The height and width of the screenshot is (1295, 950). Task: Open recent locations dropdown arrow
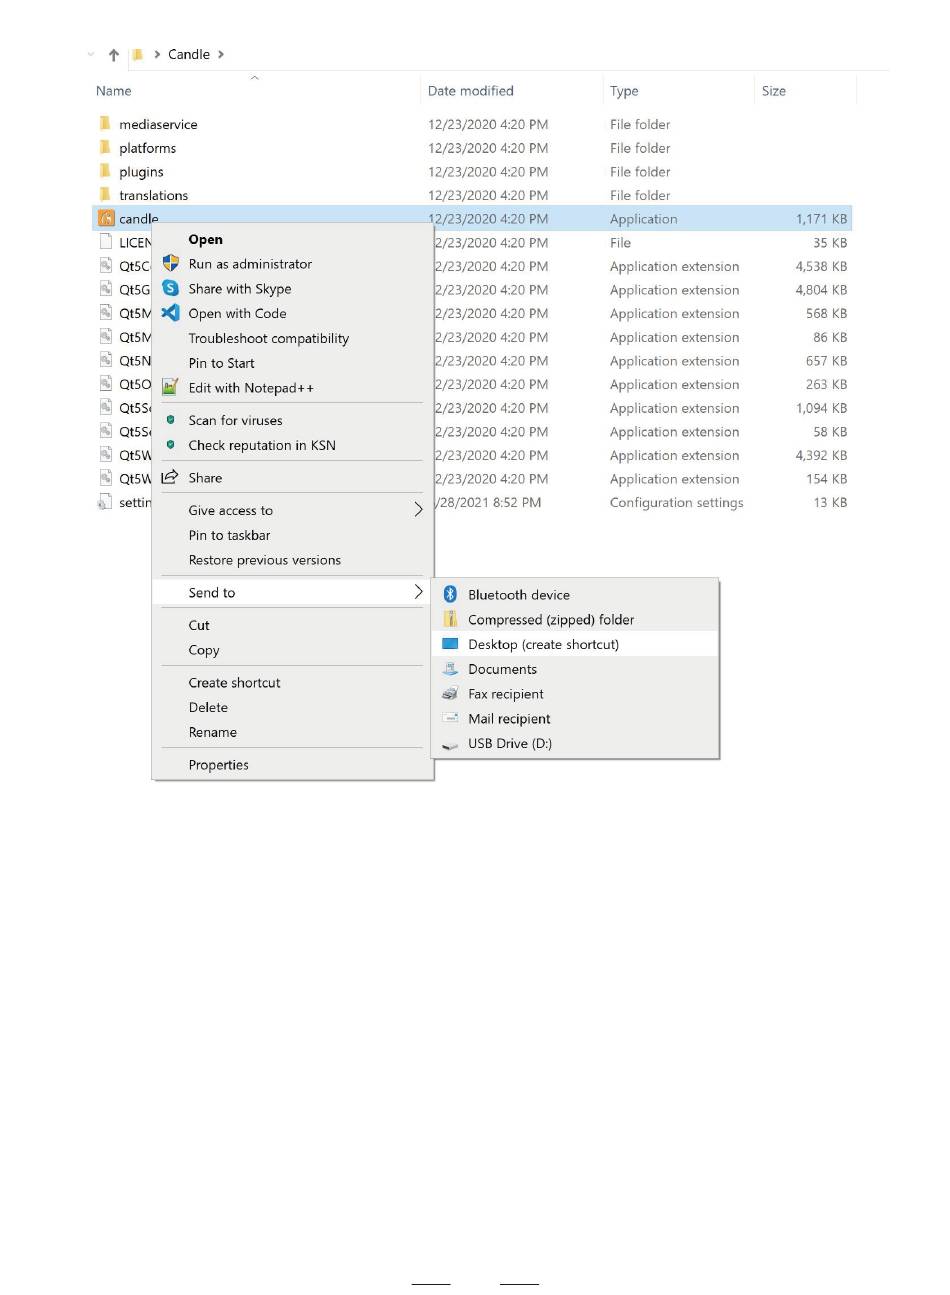point(91,55)
